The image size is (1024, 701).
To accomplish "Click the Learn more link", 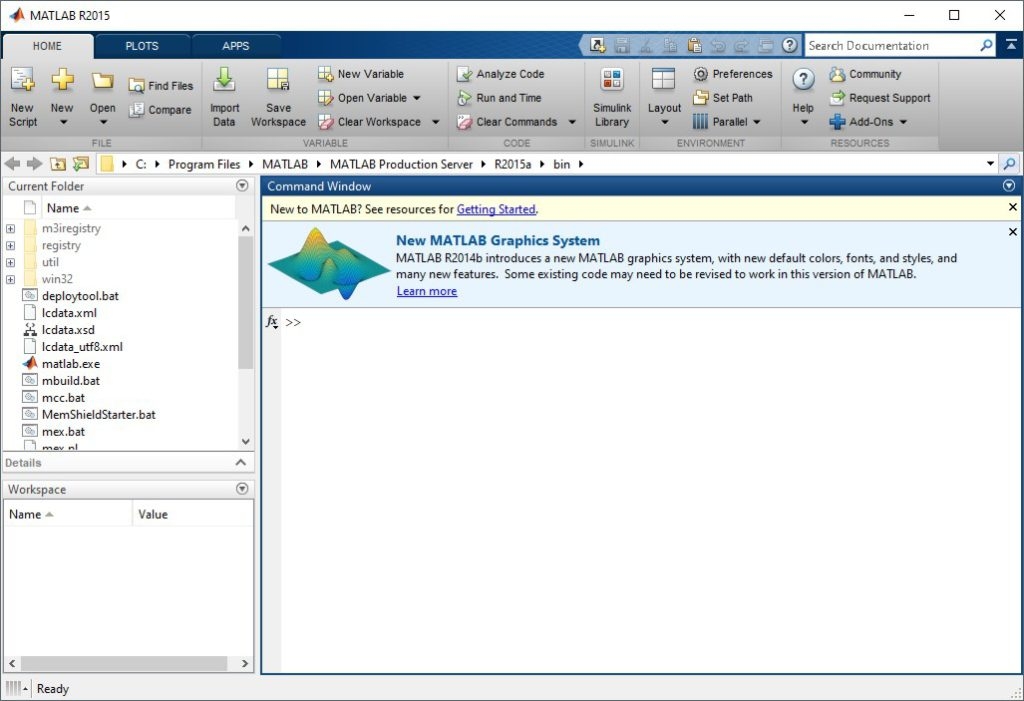I will click(426, 291).
